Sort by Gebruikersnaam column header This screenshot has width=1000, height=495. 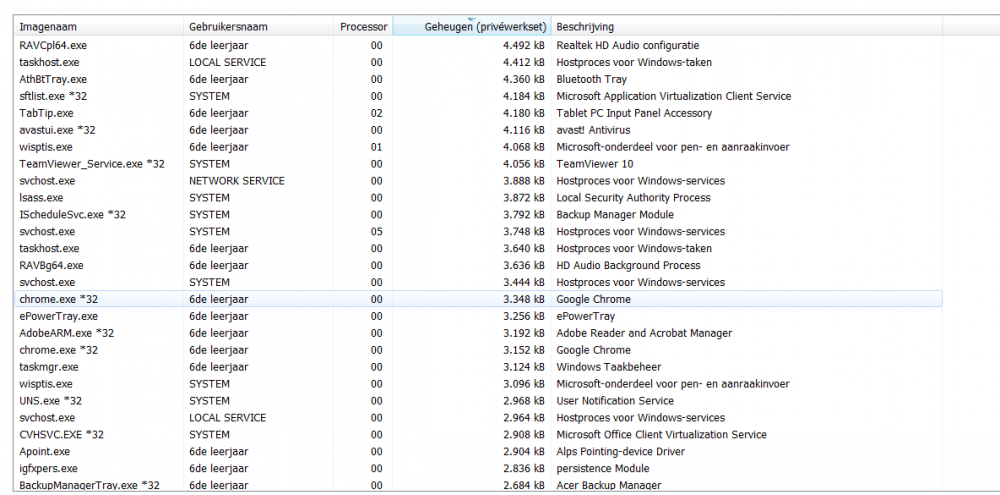(x=228, y=26)
